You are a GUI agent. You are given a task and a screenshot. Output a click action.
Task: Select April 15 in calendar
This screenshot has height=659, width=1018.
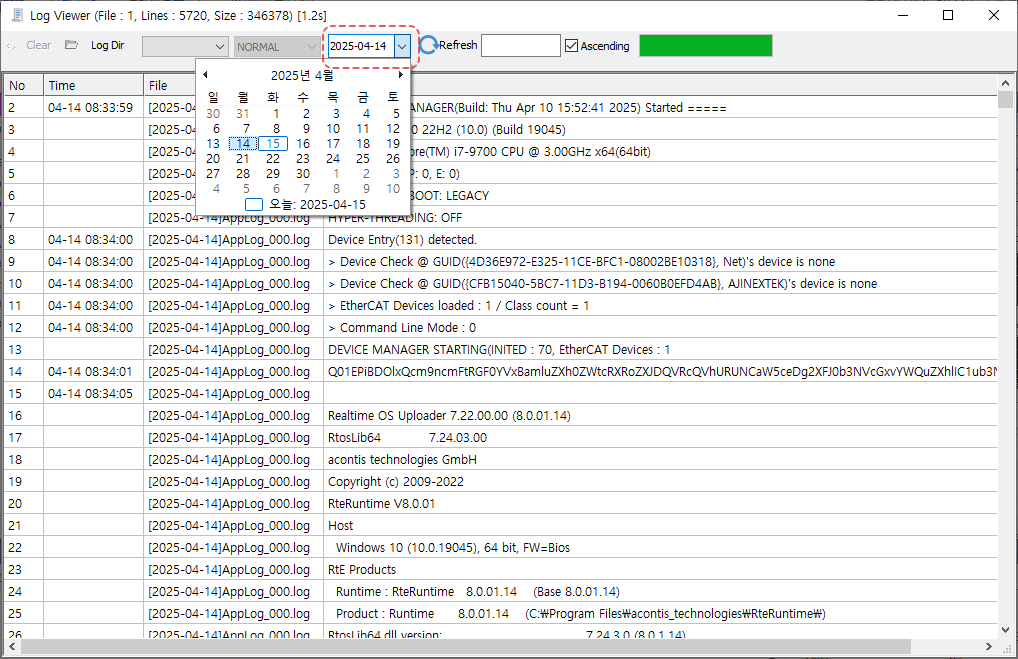(273, 143)
